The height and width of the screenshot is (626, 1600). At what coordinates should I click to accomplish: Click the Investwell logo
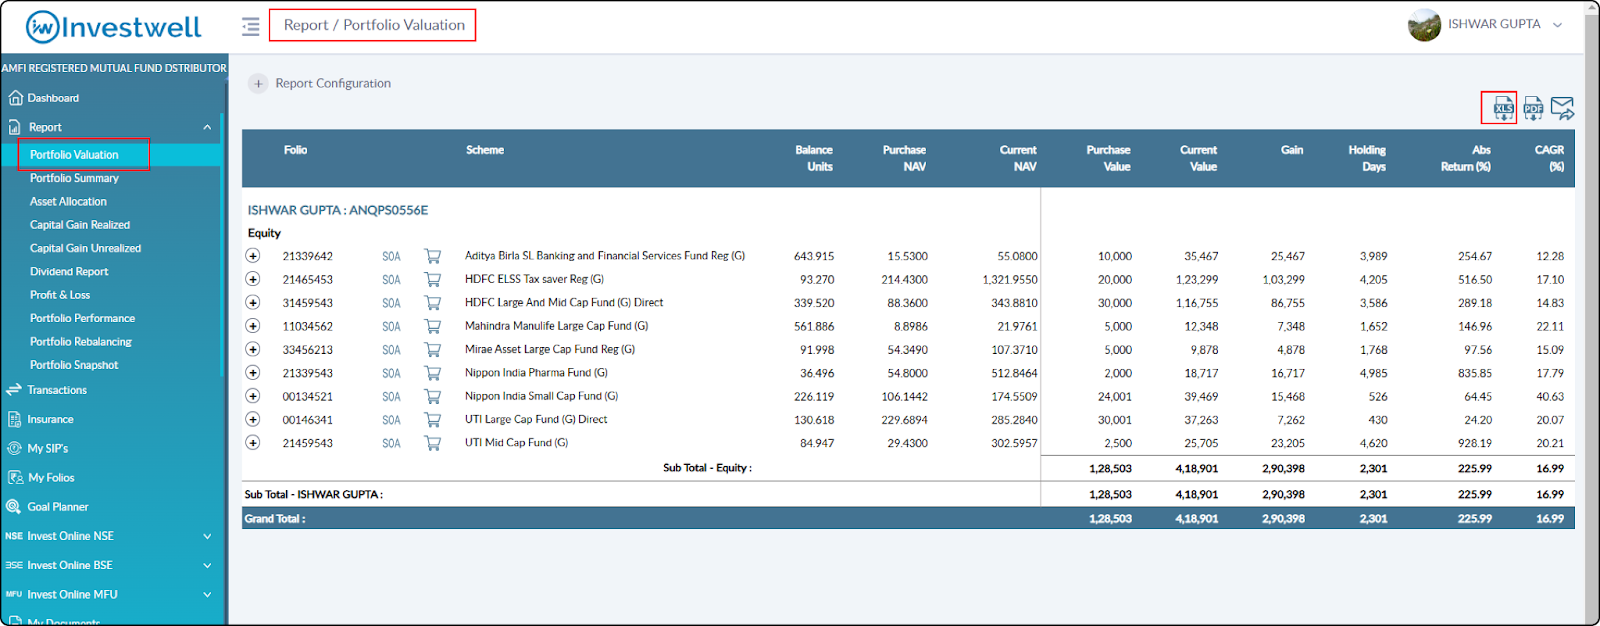pyautogui.click(x=113, y=27)
